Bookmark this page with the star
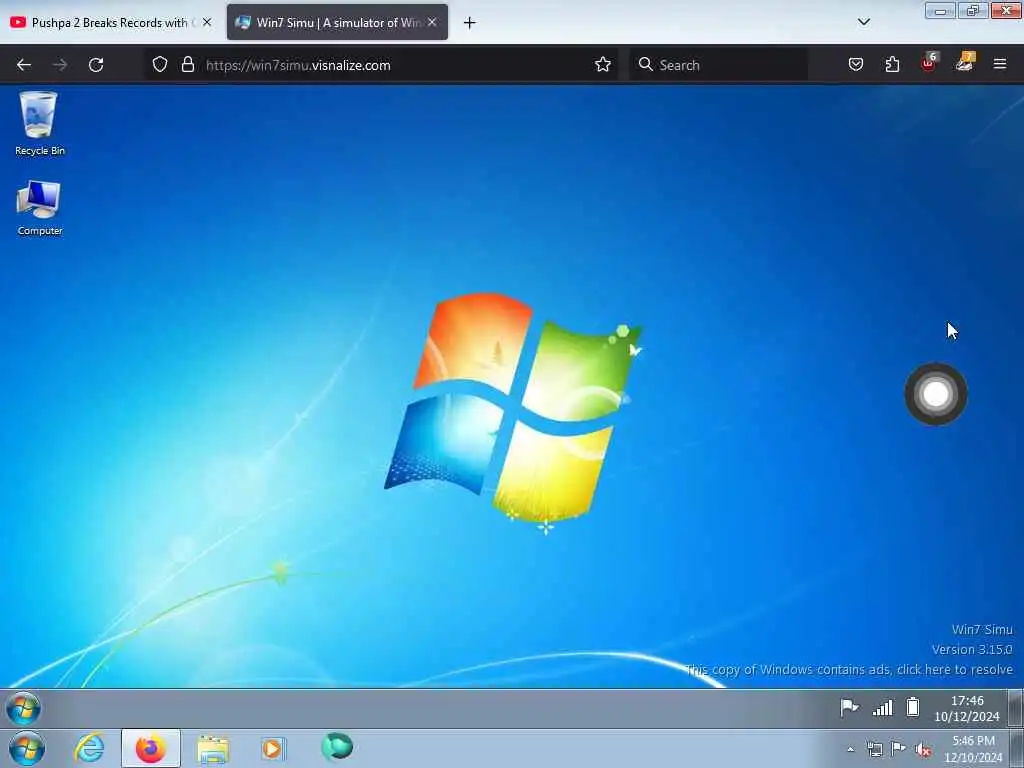Screen dimensions: 1024x768 603,65
